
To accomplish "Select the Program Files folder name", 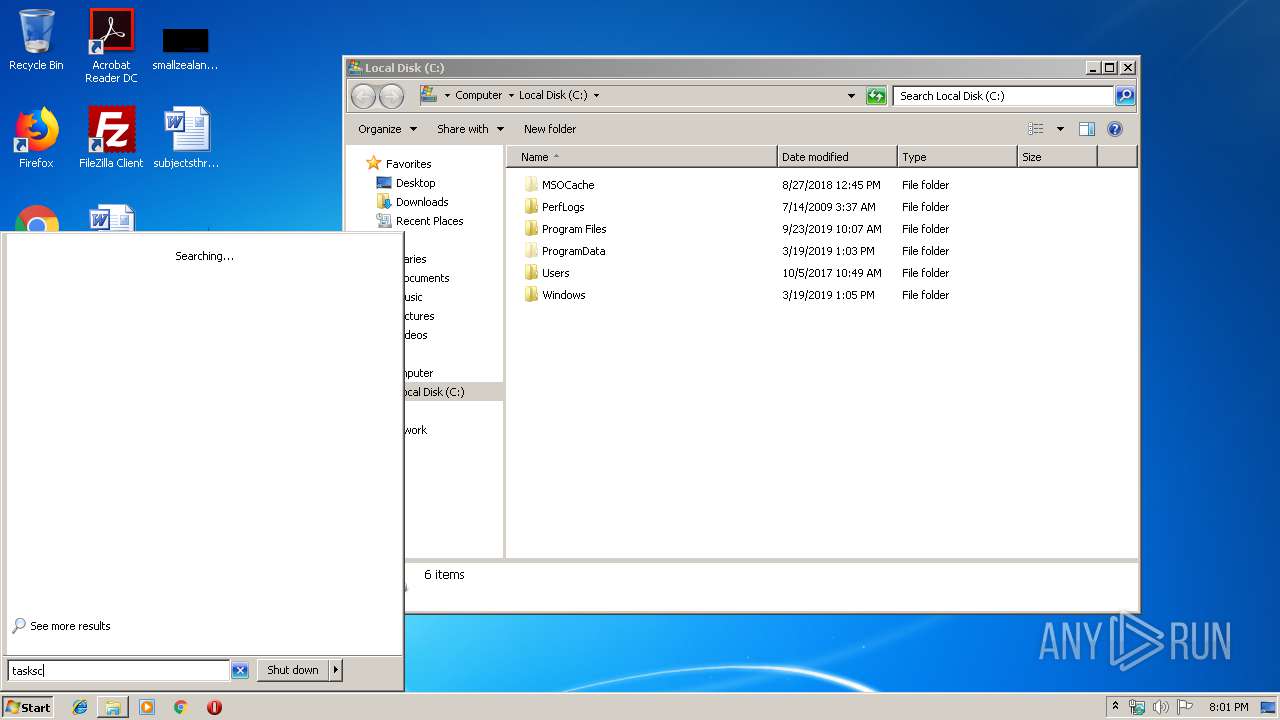I will click(x=574, y=229).
